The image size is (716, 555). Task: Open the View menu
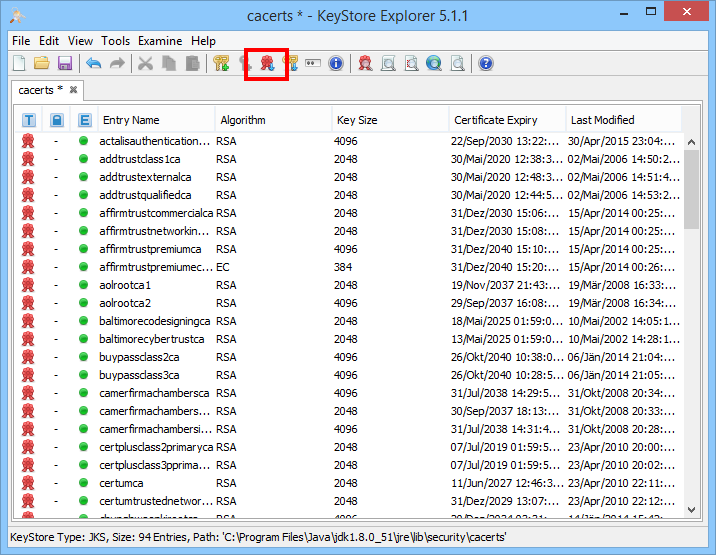(80, 41)
